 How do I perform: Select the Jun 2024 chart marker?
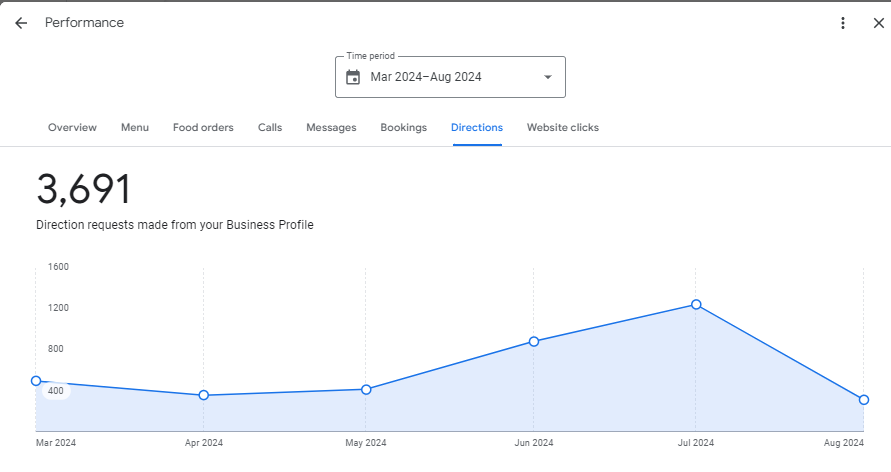(534, 341)
